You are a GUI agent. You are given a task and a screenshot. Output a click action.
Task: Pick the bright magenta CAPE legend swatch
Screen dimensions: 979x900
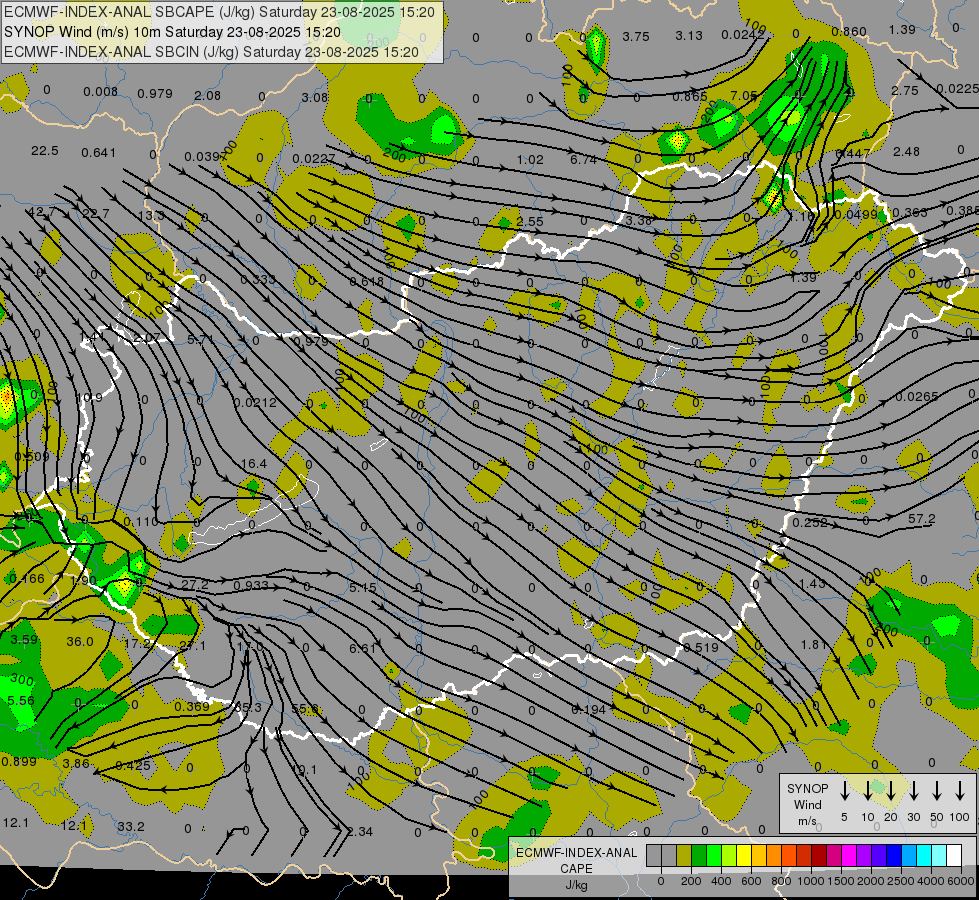[849, 856]
